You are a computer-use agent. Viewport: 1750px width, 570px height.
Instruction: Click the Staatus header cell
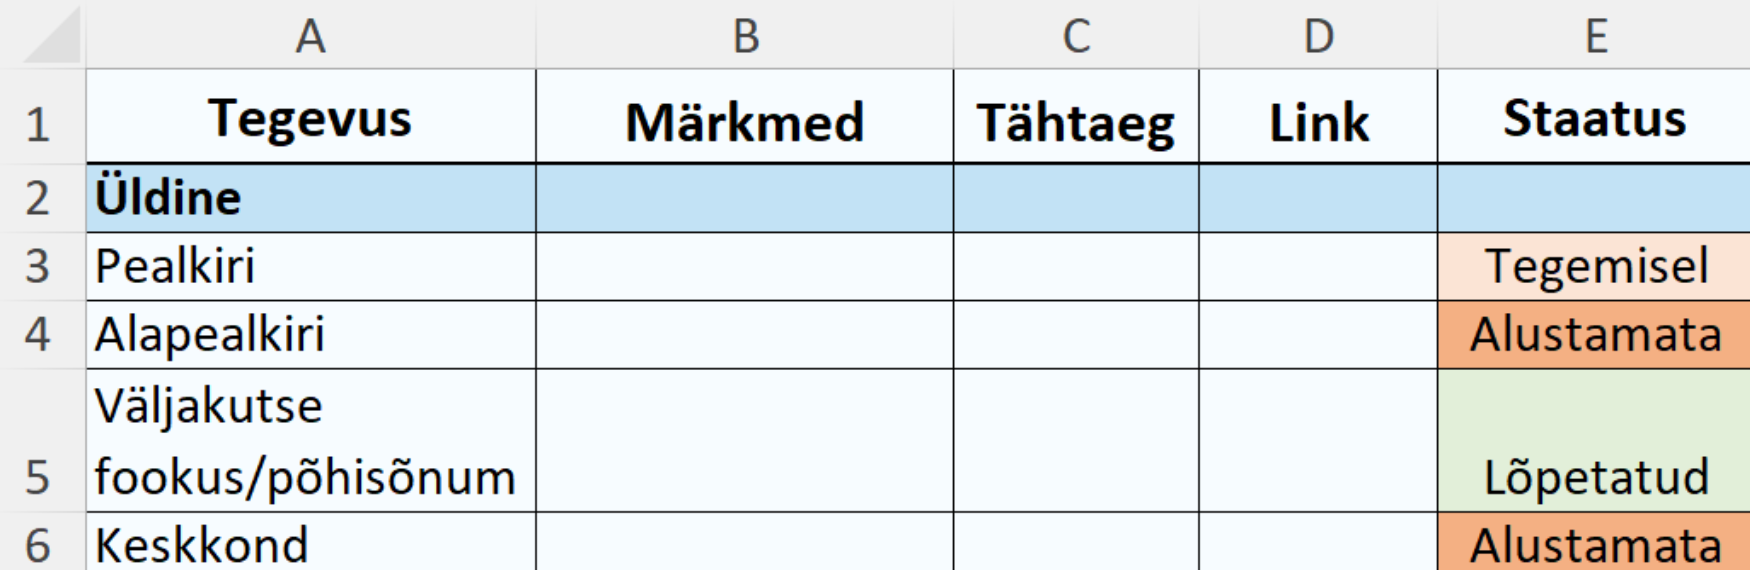(x=1594, y=119)
